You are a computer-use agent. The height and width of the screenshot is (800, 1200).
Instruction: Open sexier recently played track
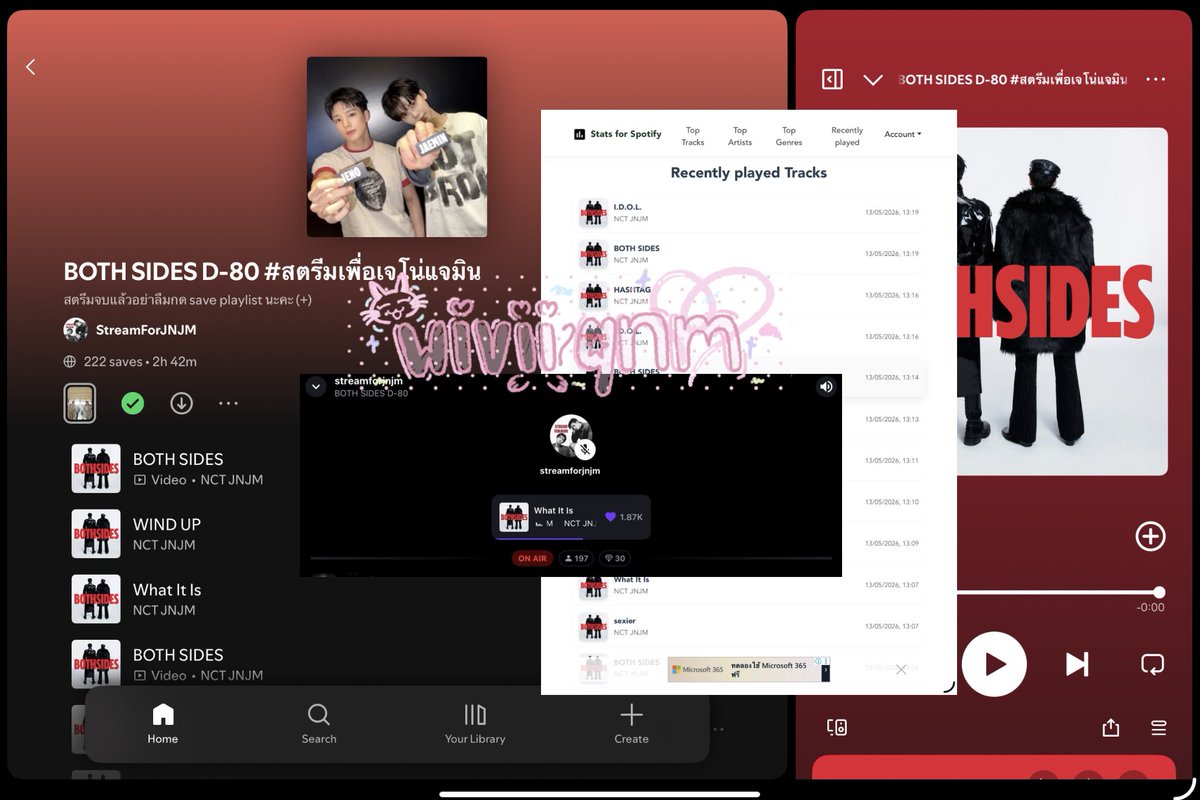[x=749, y=626]
